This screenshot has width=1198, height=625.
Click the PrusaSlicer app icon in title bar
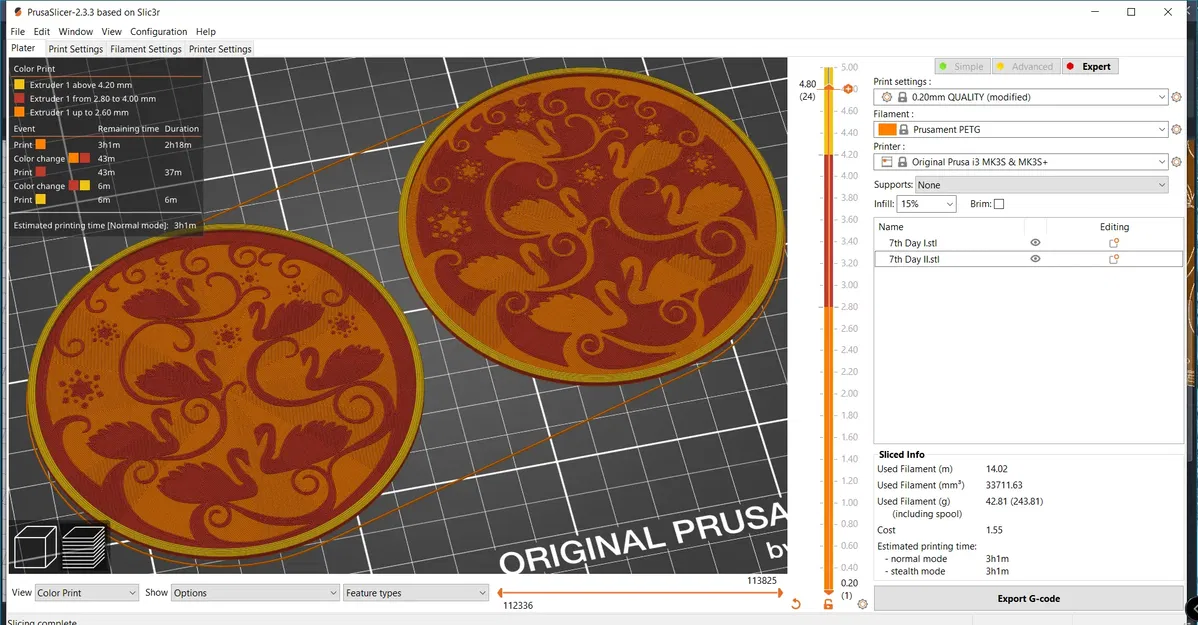tap(18, 11)
